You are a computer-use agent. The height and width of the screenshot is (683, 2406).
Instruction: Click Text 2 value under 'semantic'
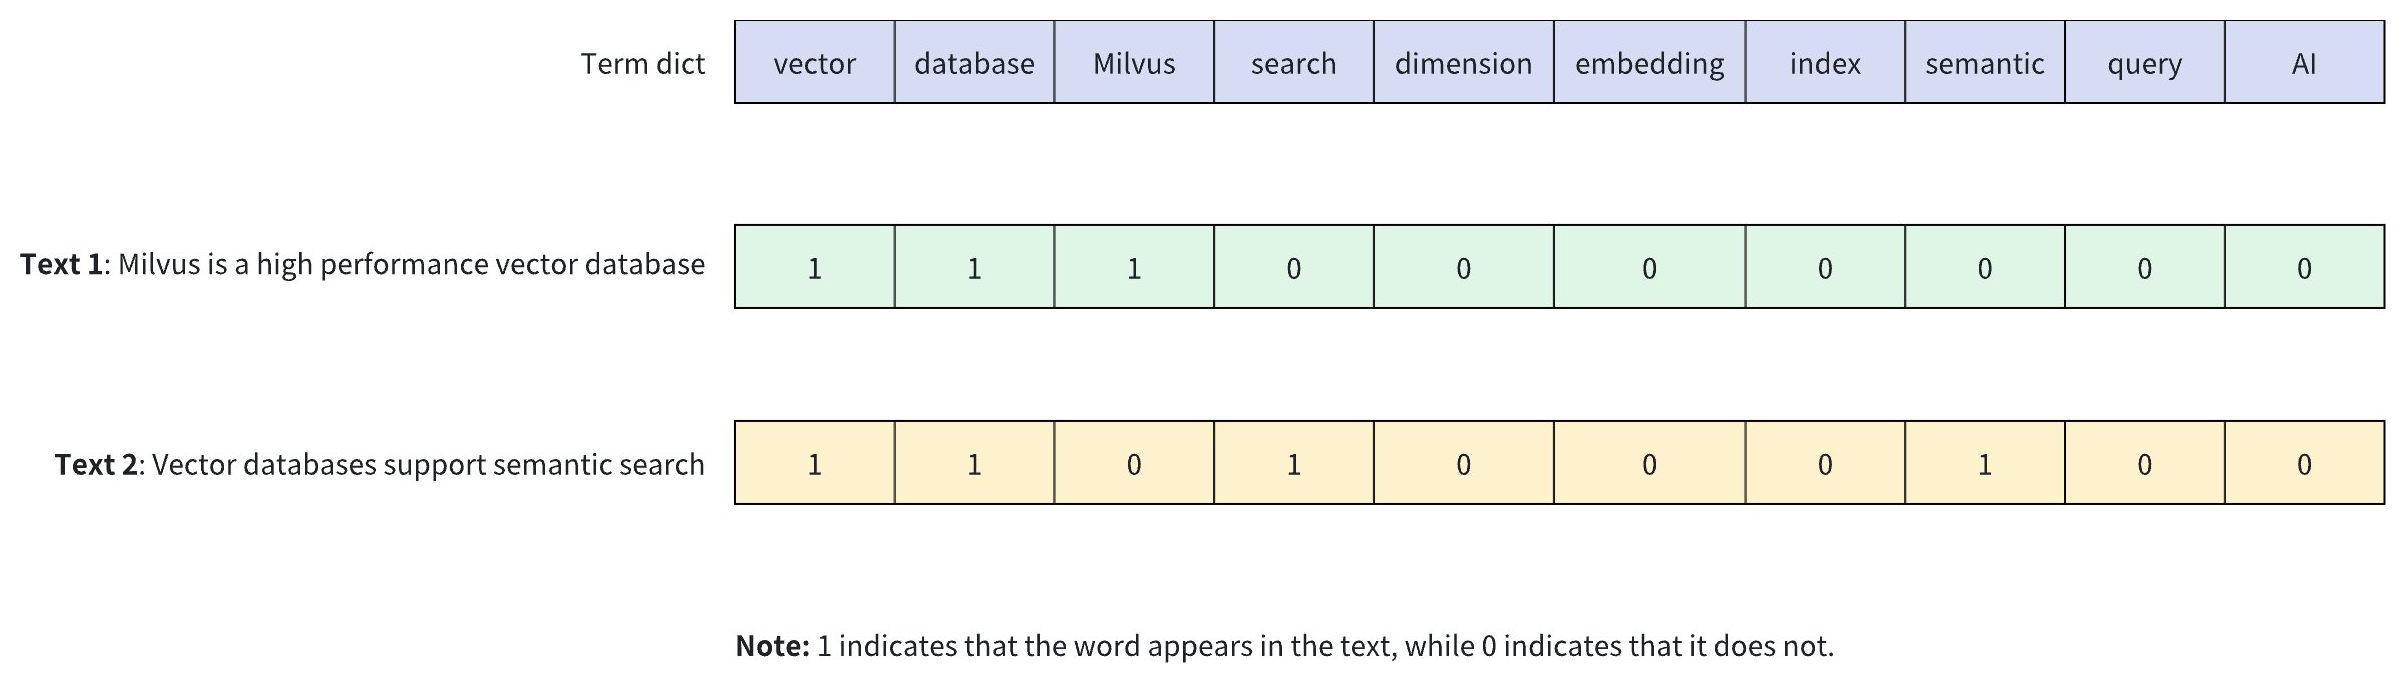pyautogui.click(x=1984, y=463)
